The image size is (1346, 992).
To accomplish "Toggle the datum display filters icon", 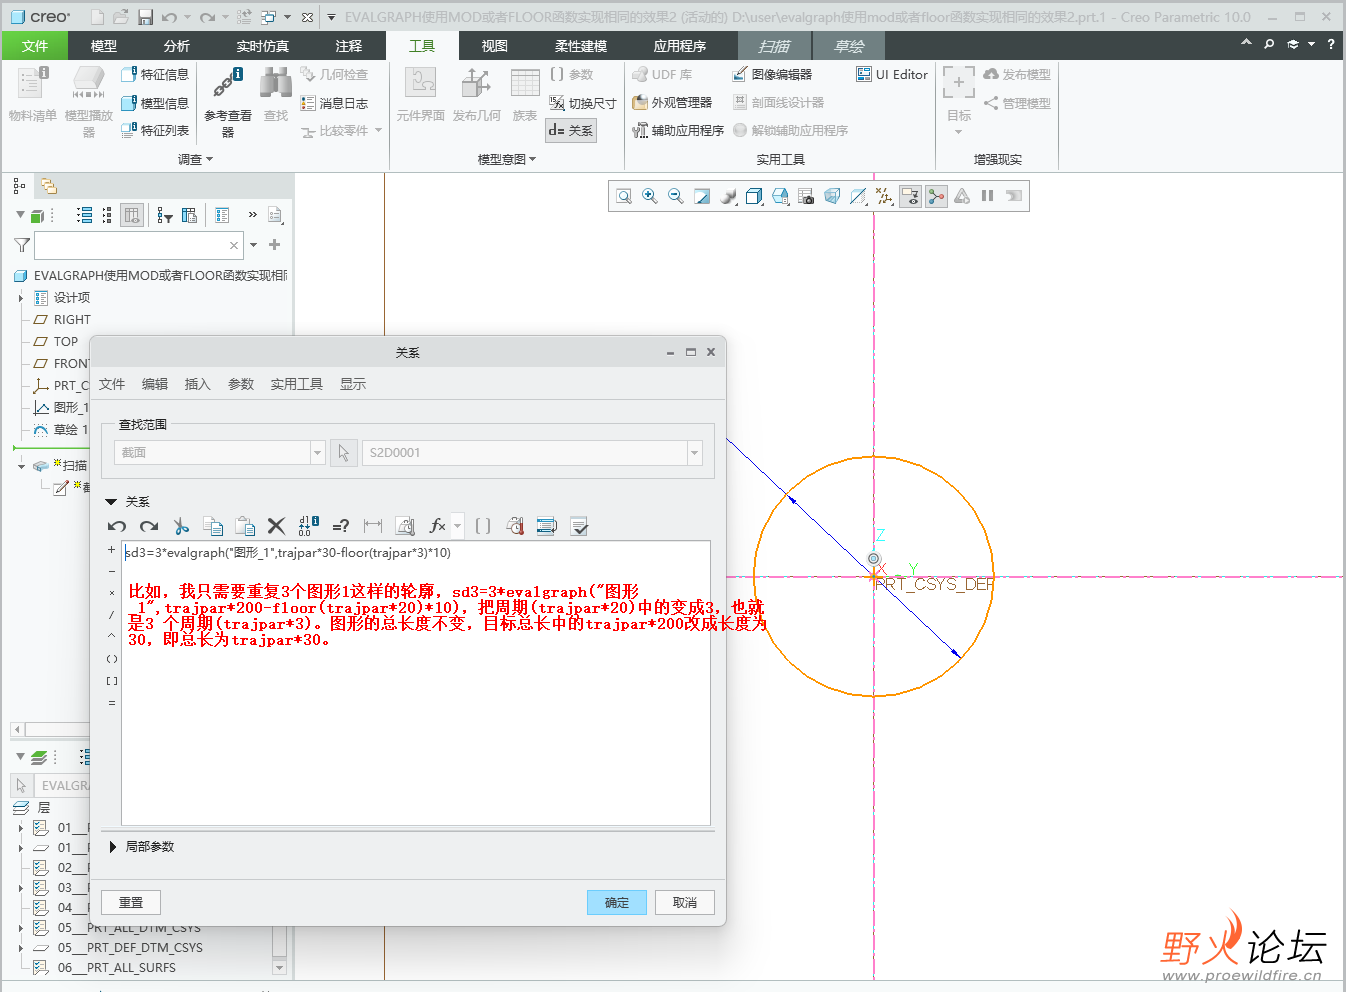I will click(x=884, y=196).
